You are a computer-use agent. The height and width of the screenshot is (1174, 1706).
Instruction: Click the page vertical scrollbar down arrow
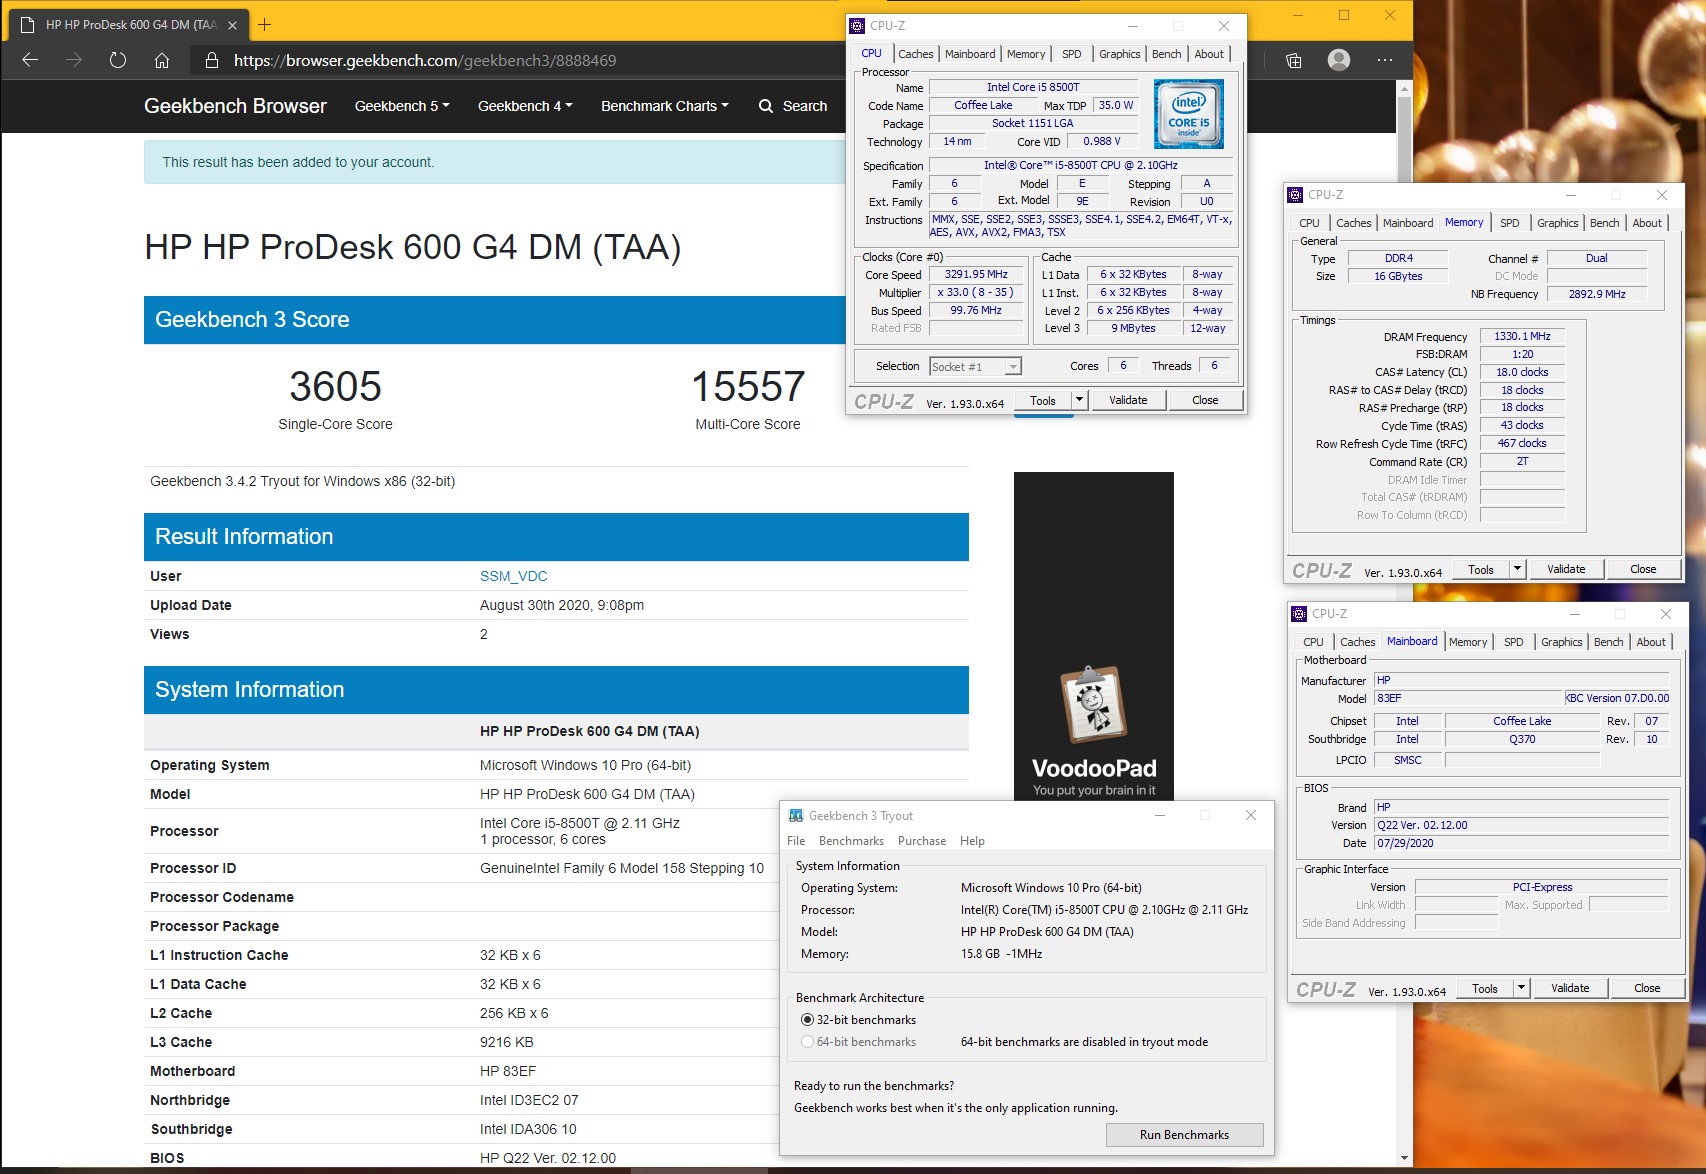[x=1404, y=1158]
